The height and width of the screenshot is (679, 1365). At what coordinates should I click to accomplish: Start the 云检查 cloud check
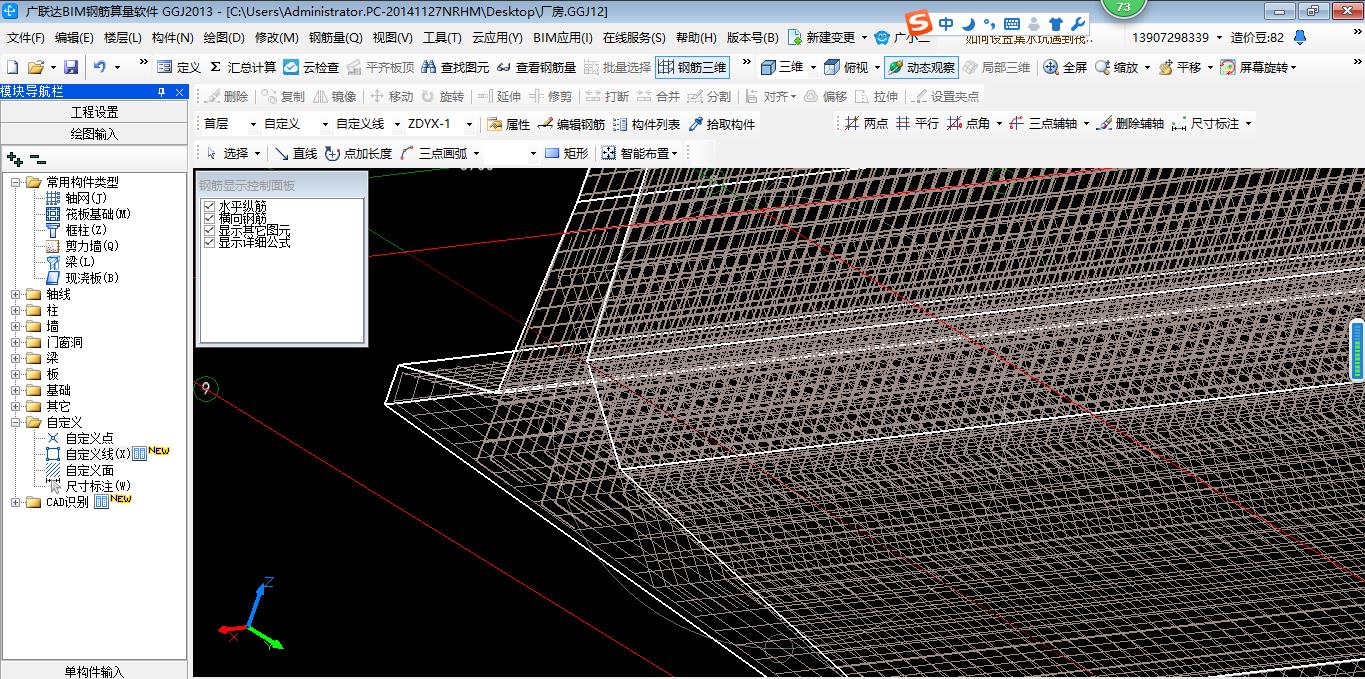click(x=311, y=67)
